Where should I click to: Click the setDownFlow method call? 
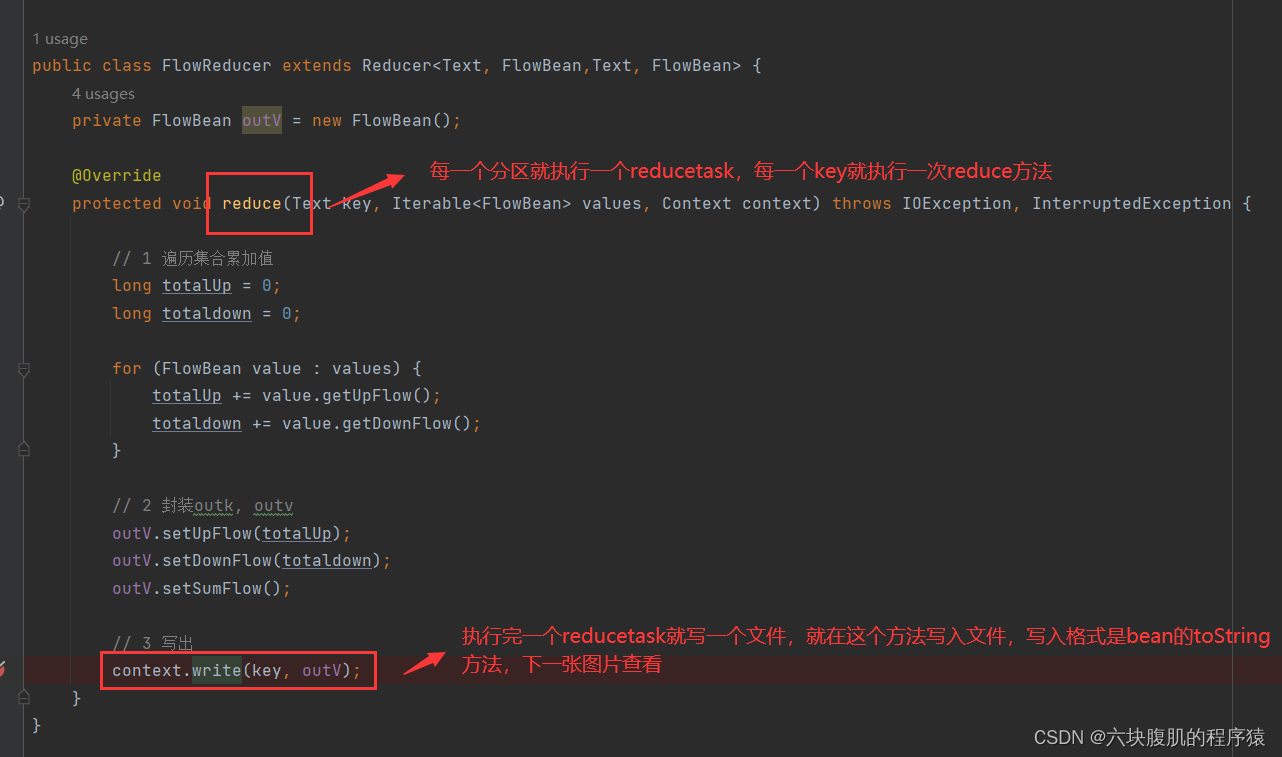pyautogui.click(x=217, y=561)
